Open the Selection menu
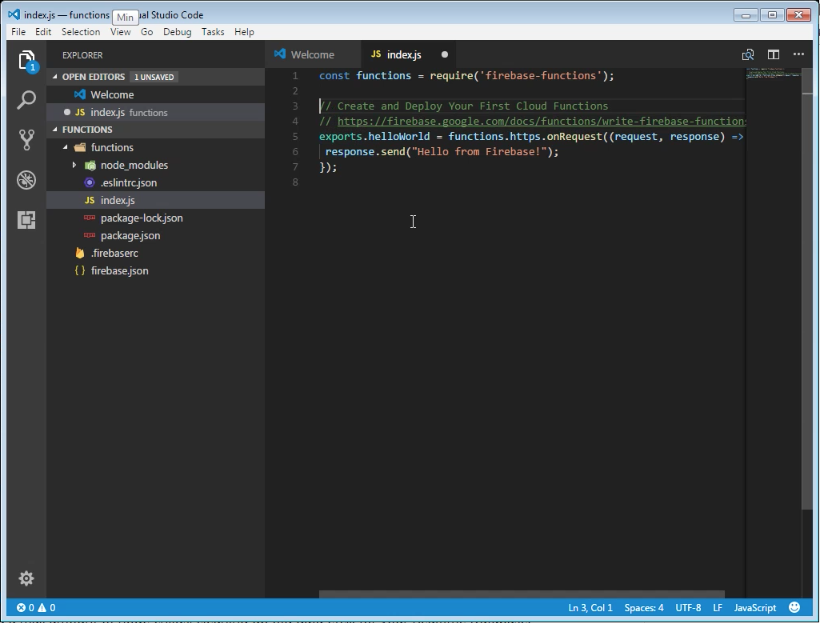 click(x=81, y=32)
